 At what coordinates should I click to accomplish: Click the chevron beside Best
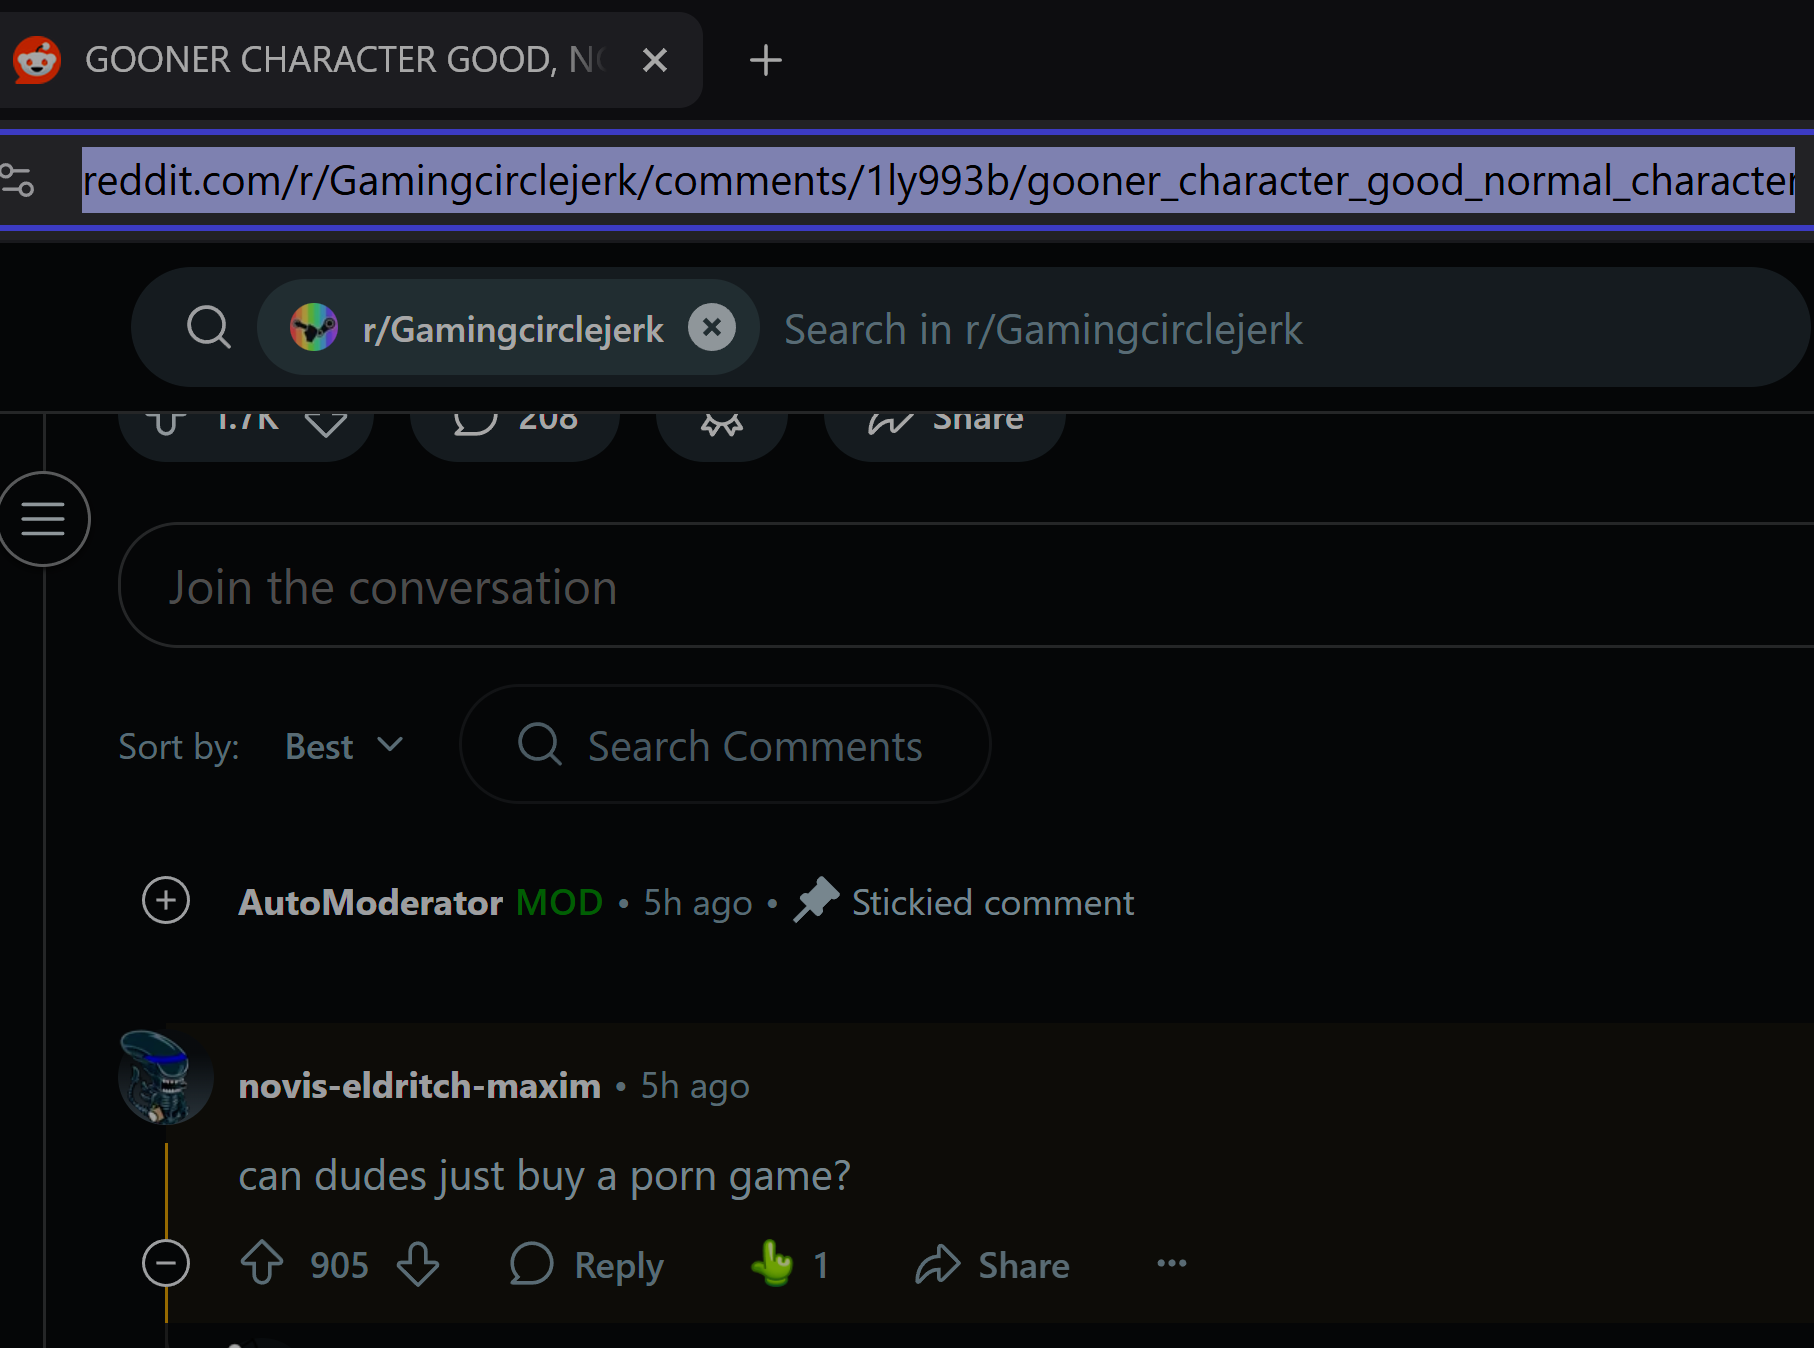click(390, 745)
